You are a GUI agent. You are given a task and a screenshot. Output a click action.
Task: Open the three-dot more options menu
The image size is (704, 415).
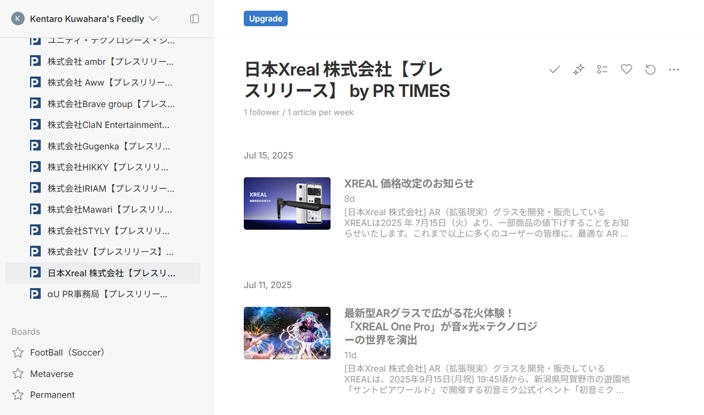674,70
